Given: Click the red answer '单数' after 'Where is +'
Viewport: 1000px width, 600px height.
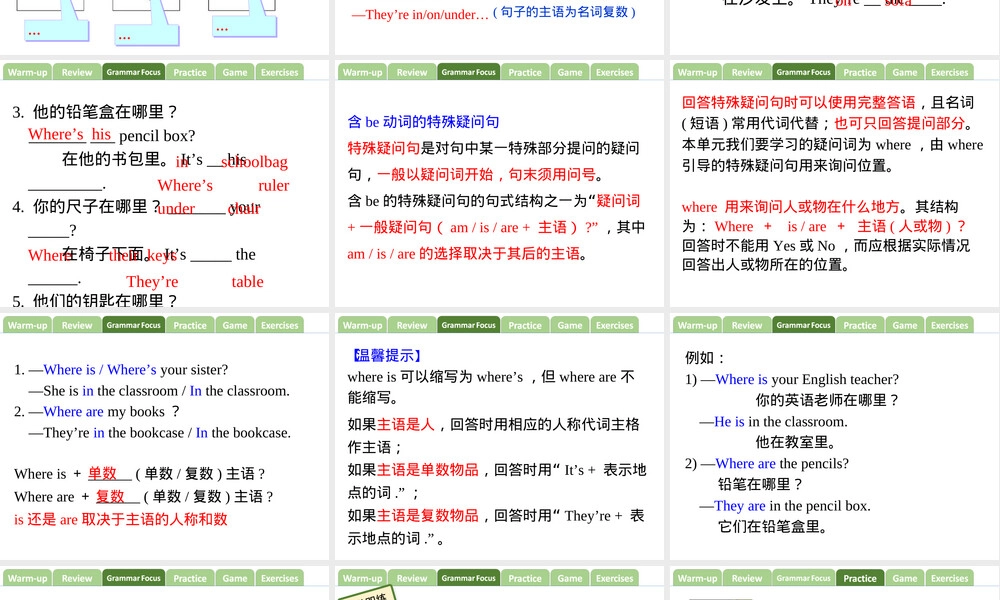Looking at the screenshot, I should tap(102, 474).
